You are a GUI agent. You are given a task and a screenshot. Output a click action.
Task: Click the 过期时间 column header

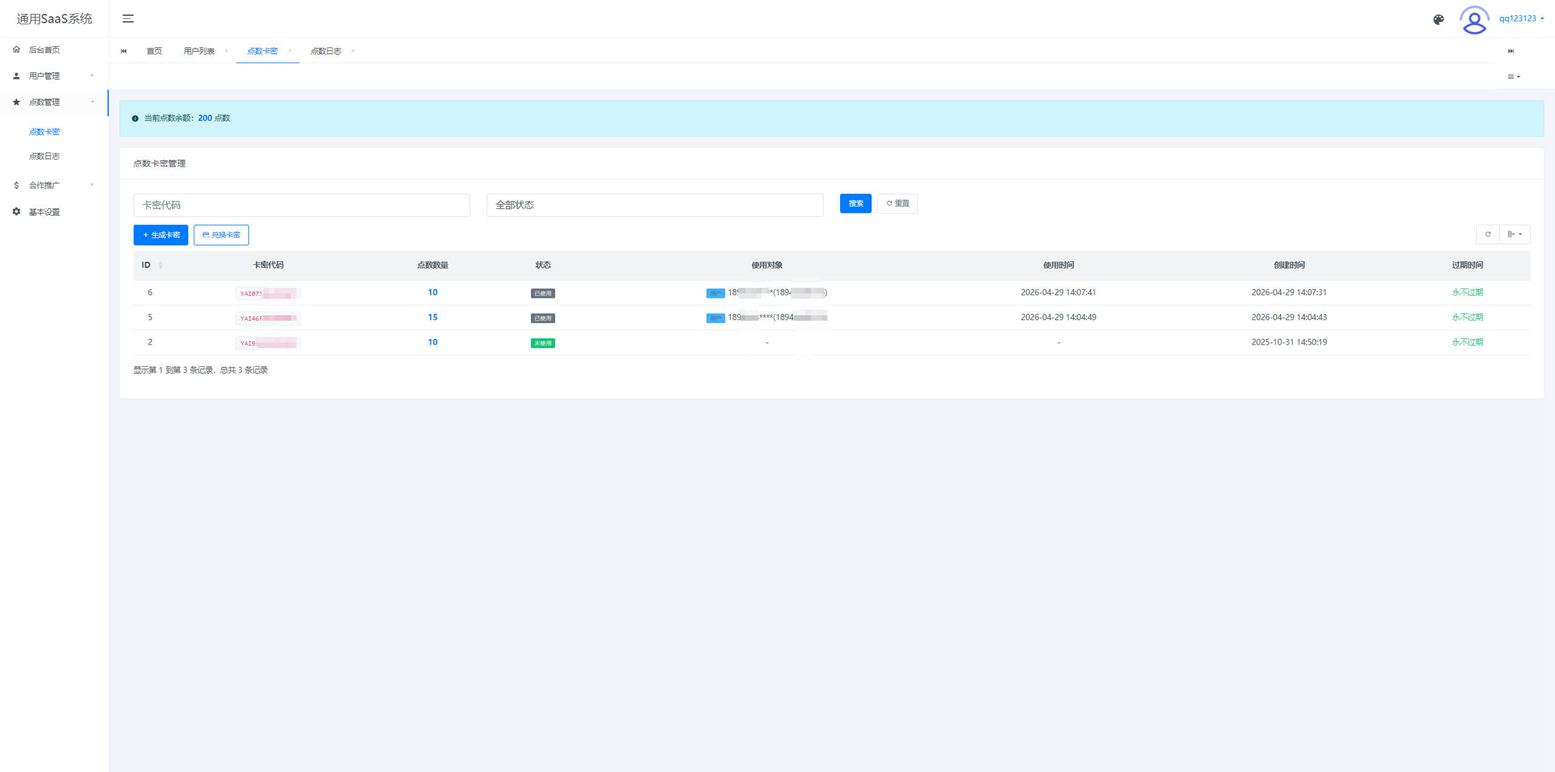tap(1467, 265)
